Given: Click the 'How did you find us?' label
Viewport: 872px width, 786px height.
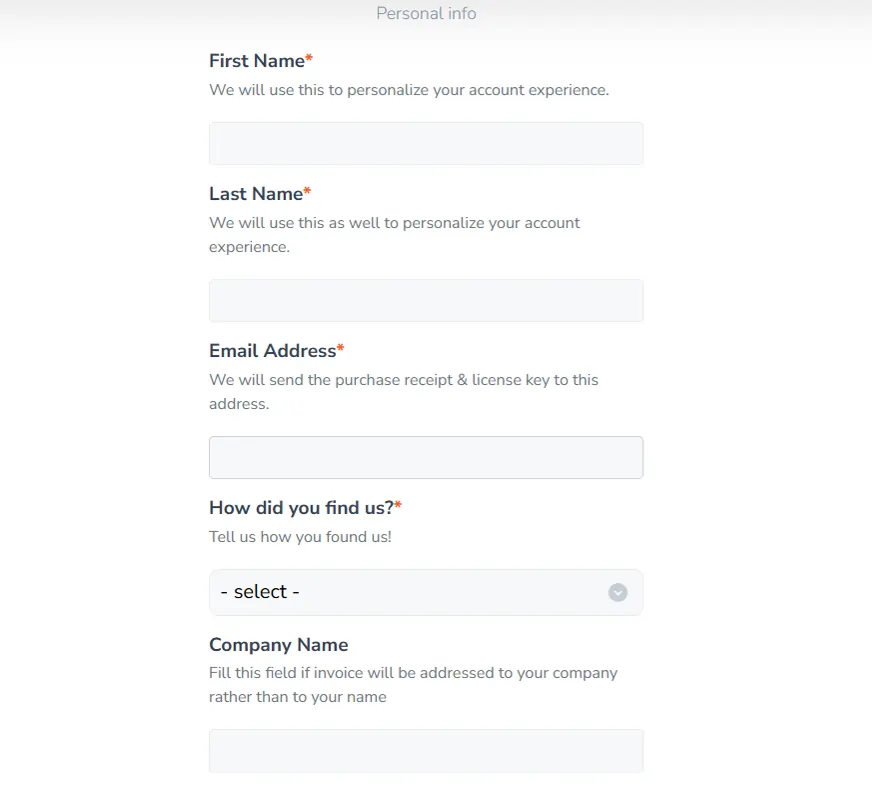Looking at the screenshot, I should pos(297,507).
